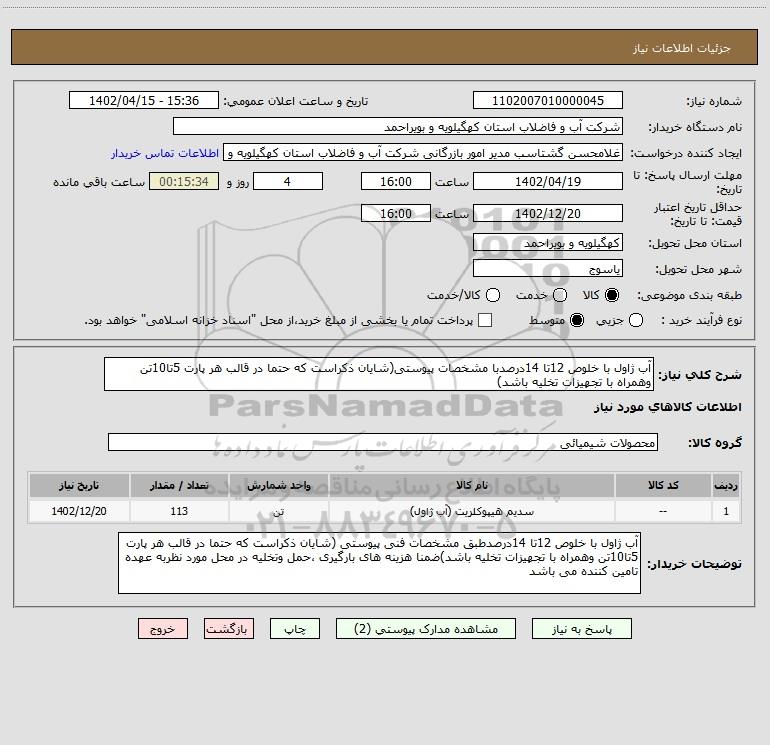Click the ساعت باقی مانده label

pyautogui.click(x=99, y=182)
